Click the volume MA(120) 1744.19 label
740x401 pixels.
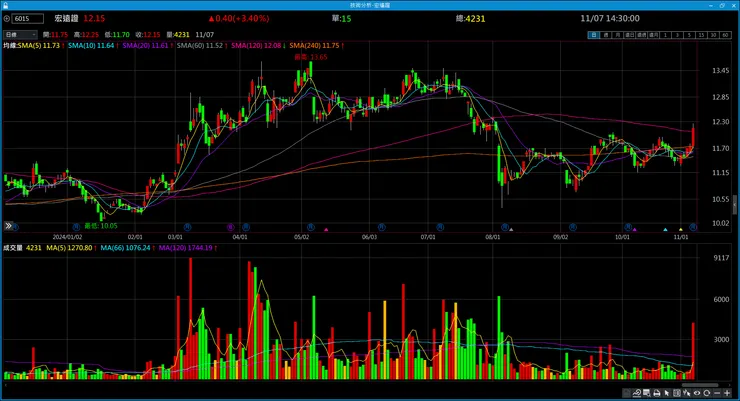tap(185, 248)
